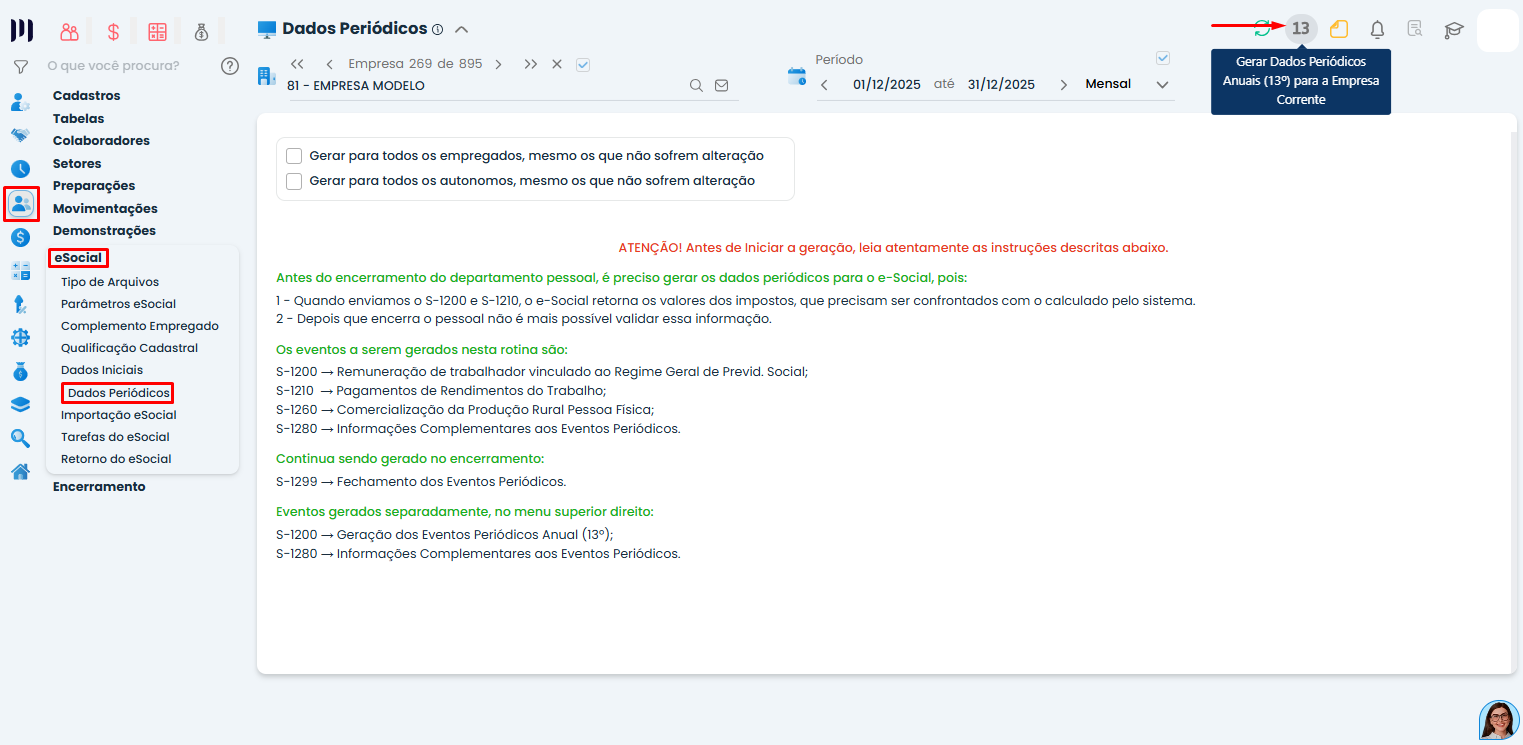The width and height of the screenshot is (1523, 745).
Task: Open the notifications bell
Action: pos(1377,29)
